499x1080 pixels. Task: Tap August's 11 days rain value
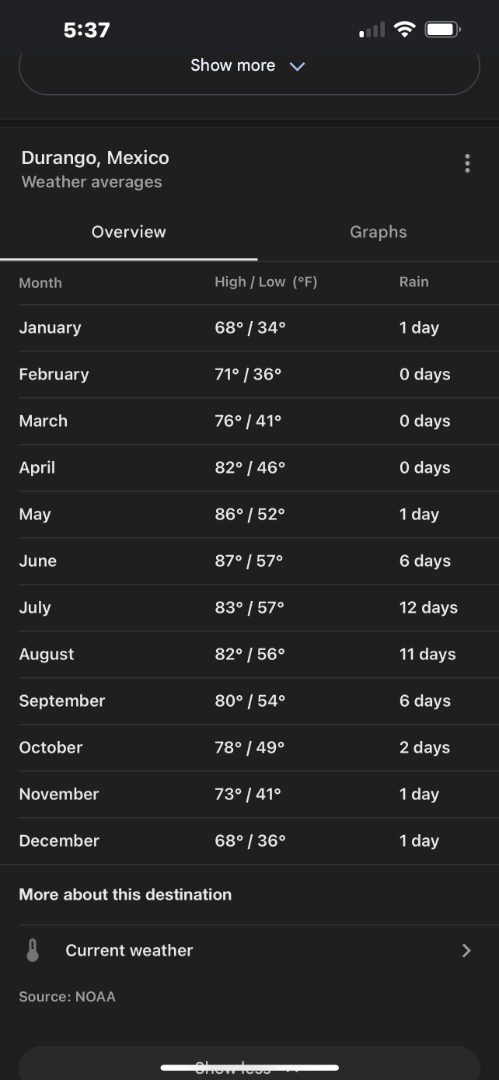pyautogui.click(x=427, y=654)
